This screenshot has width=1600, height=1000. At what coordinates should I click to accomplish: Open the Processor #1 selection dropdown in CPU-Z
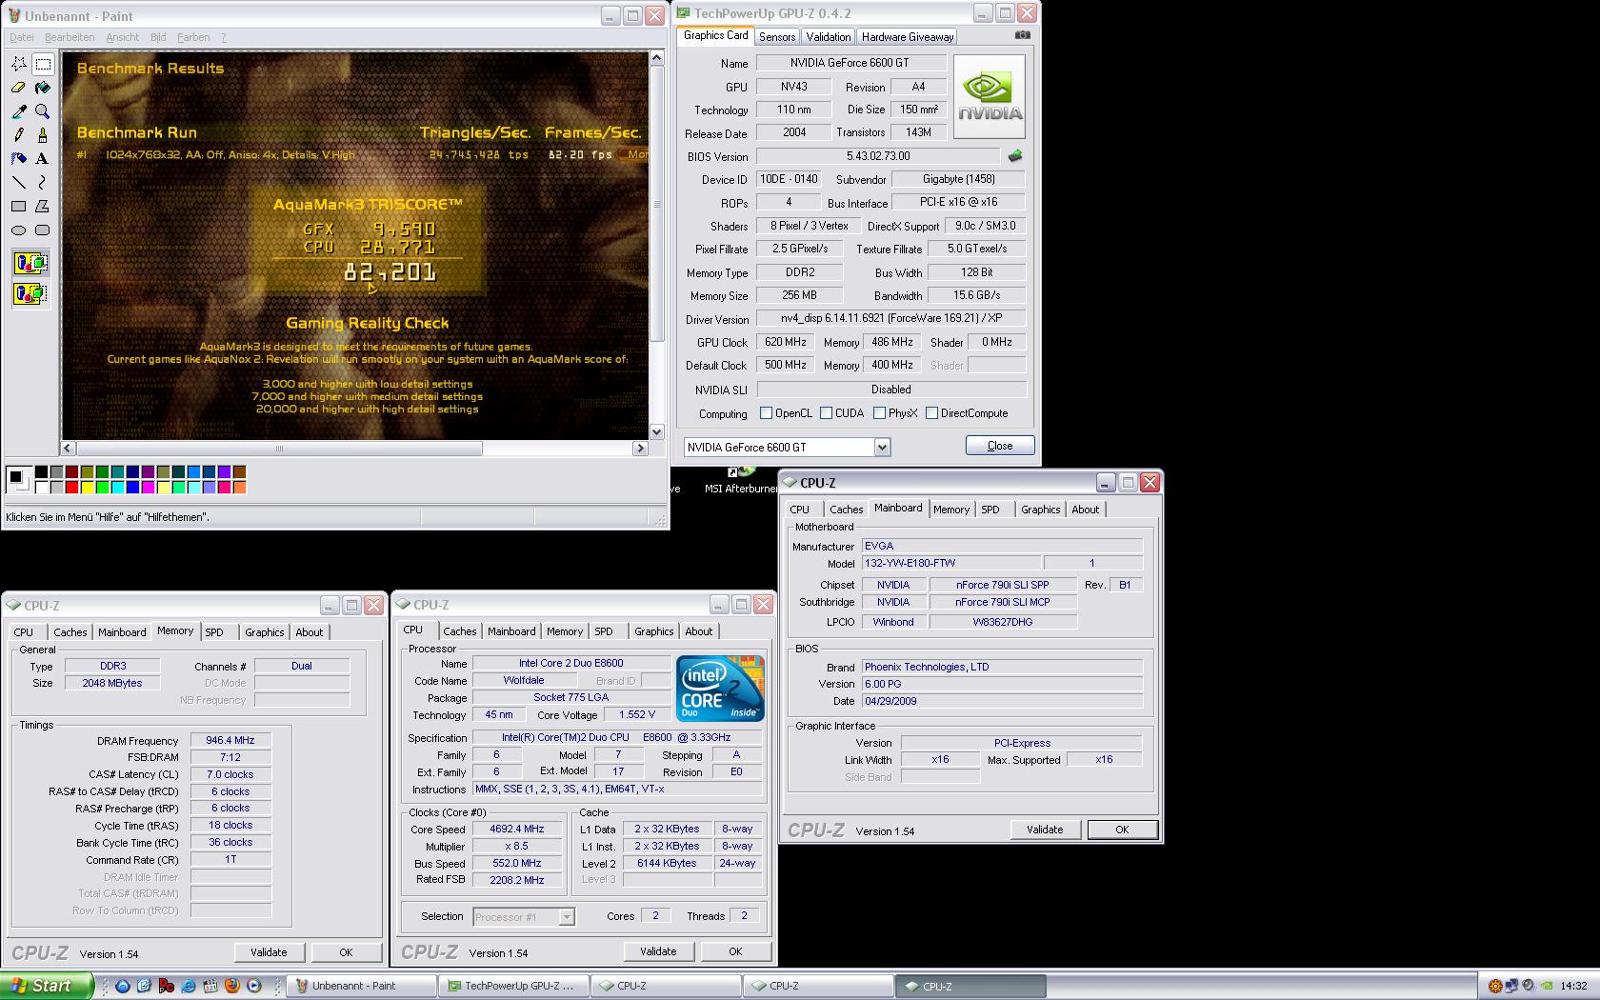point(567,916)
